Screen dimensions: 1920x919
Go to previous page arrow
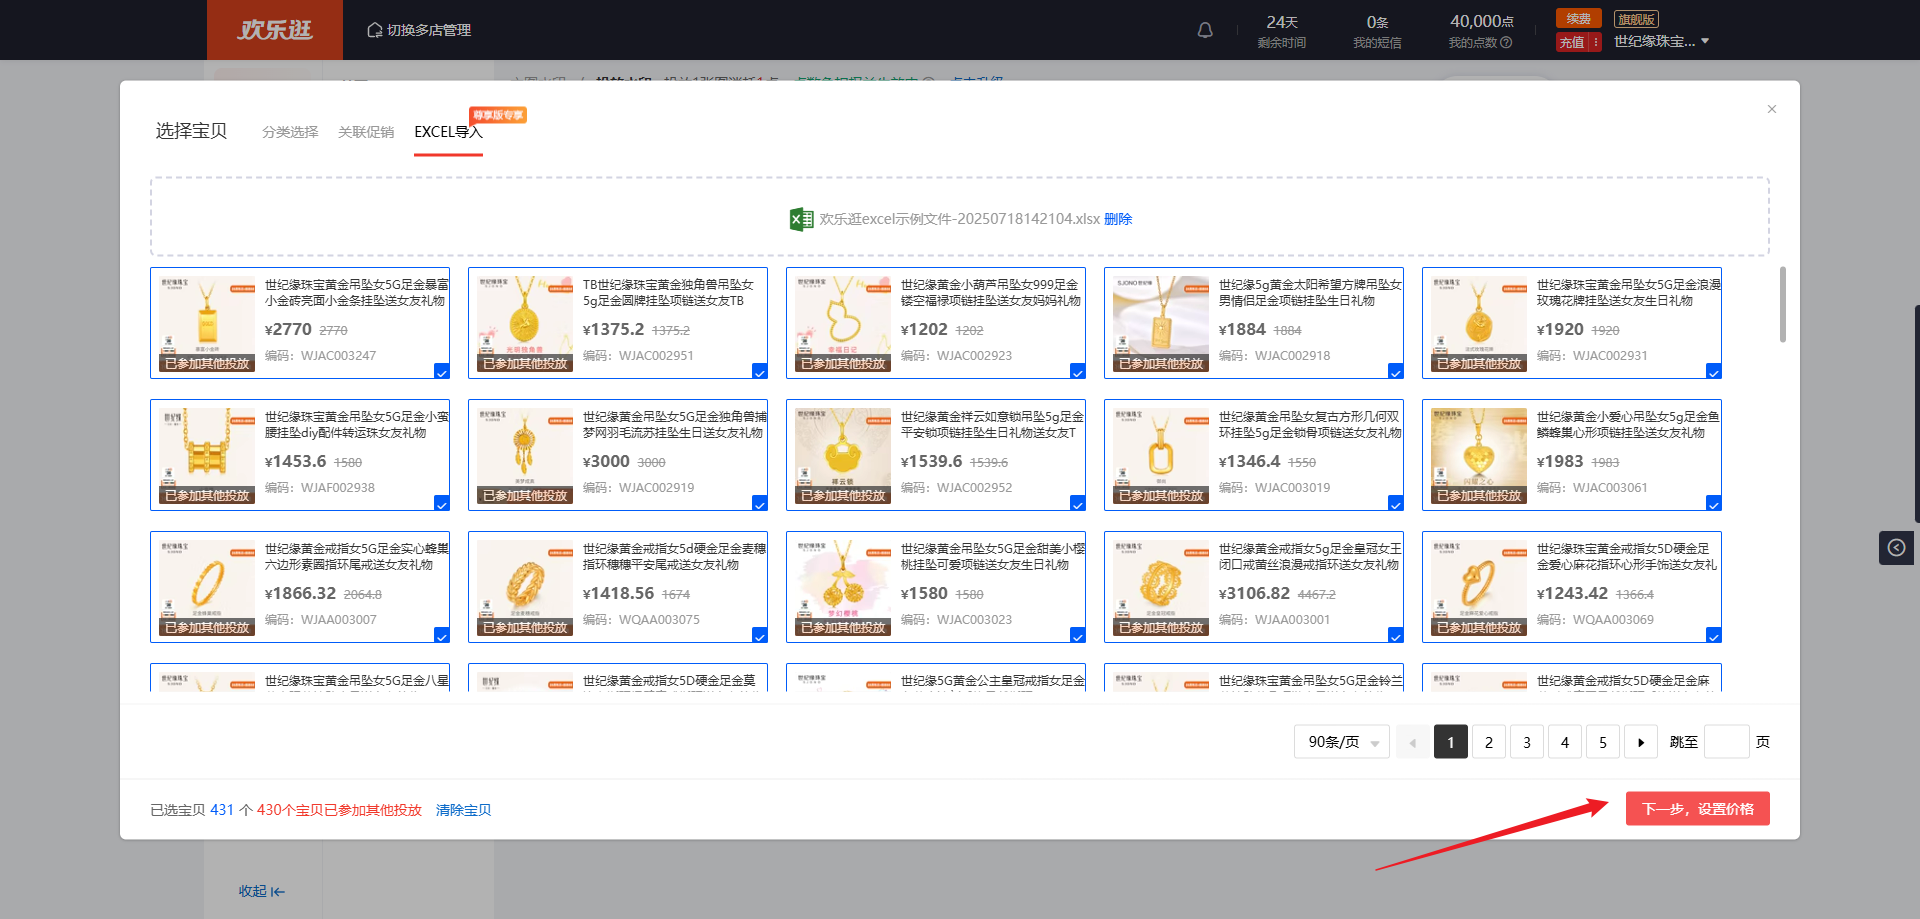coord(1413,742)
